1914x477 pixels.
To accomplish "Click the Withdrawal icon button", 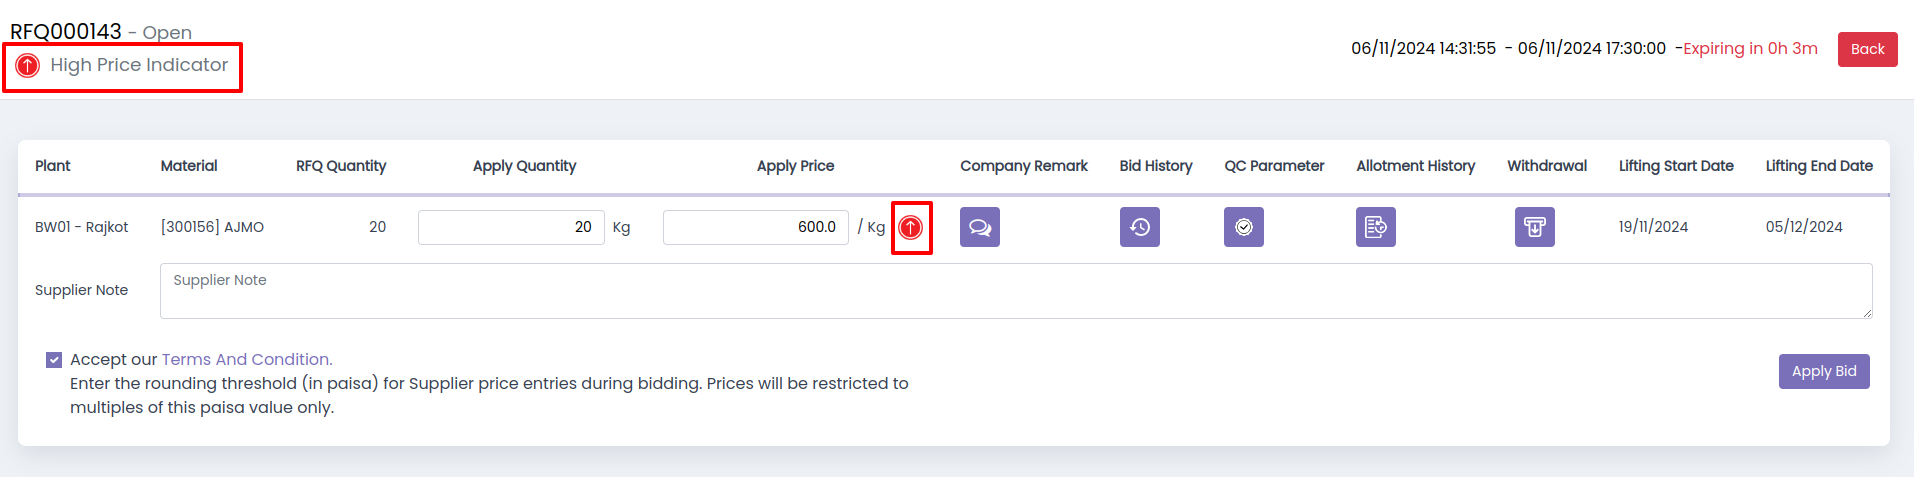I will 1535,227.
